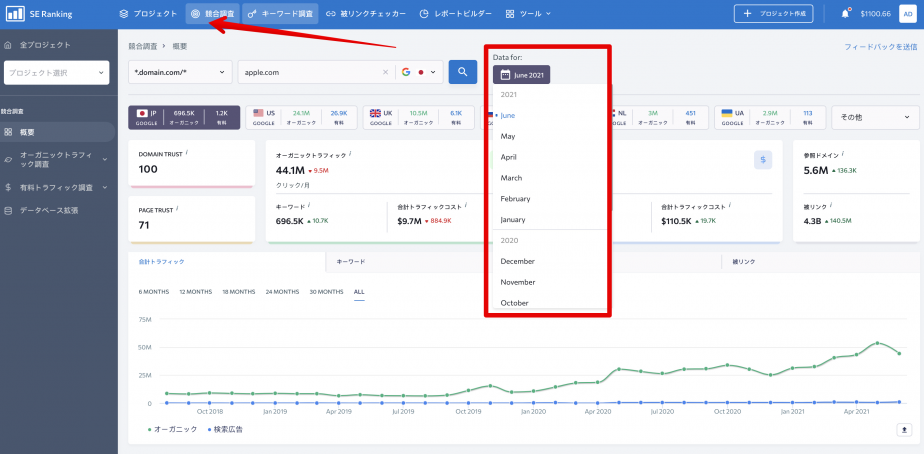Select November 2020 in the month list
Screen dimensions: 924x454
[x=517, y=282]
